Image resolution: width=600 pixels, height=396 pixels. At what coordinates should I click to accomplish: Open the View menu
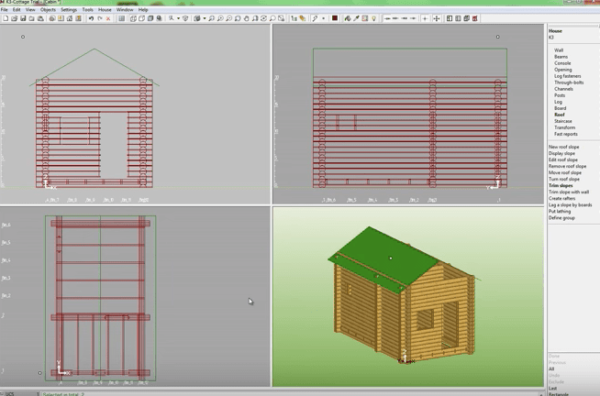tap(30, 10)
